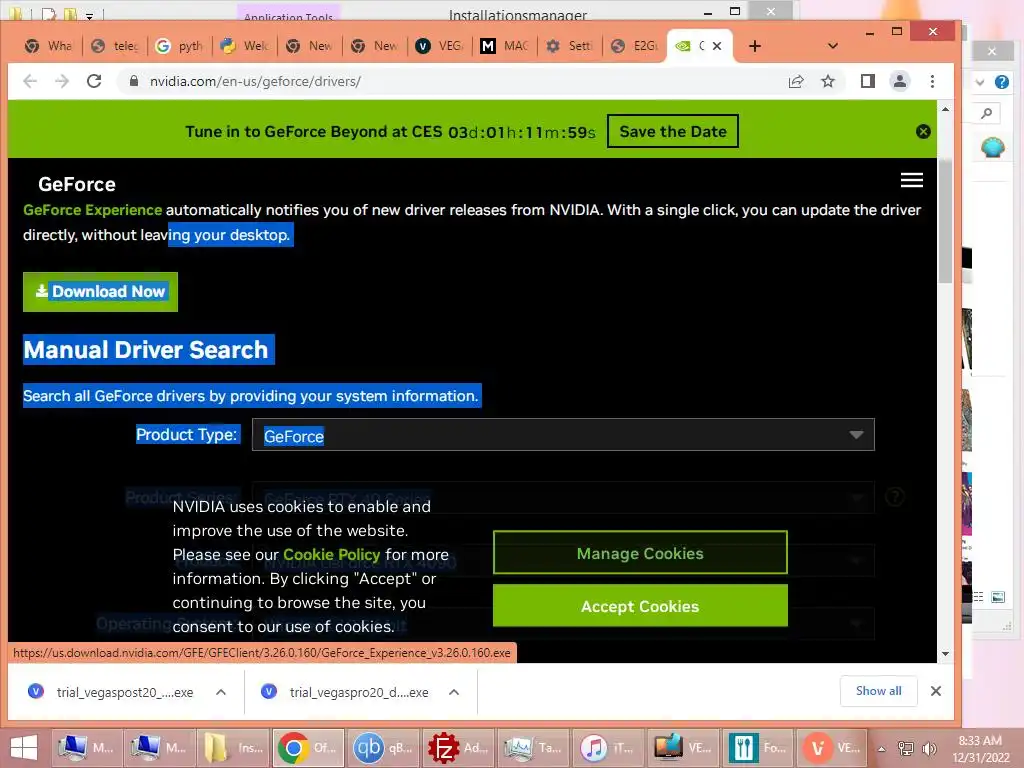Click help icon in Installationsmanager window
1024x768 pixels.
[1002, 82]
